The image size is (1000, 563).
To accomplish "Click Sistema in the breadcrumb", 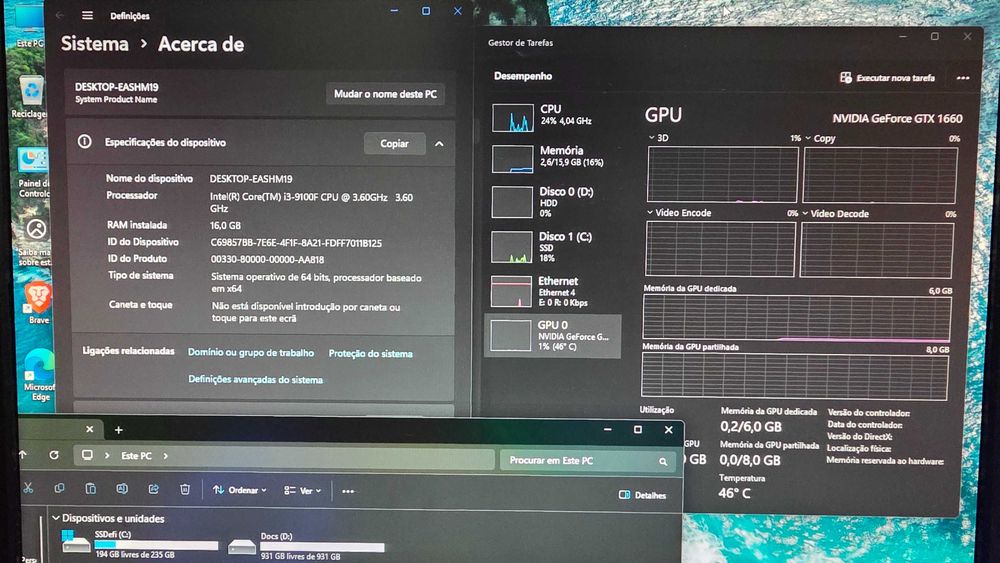I will click(x=94, y=43).
